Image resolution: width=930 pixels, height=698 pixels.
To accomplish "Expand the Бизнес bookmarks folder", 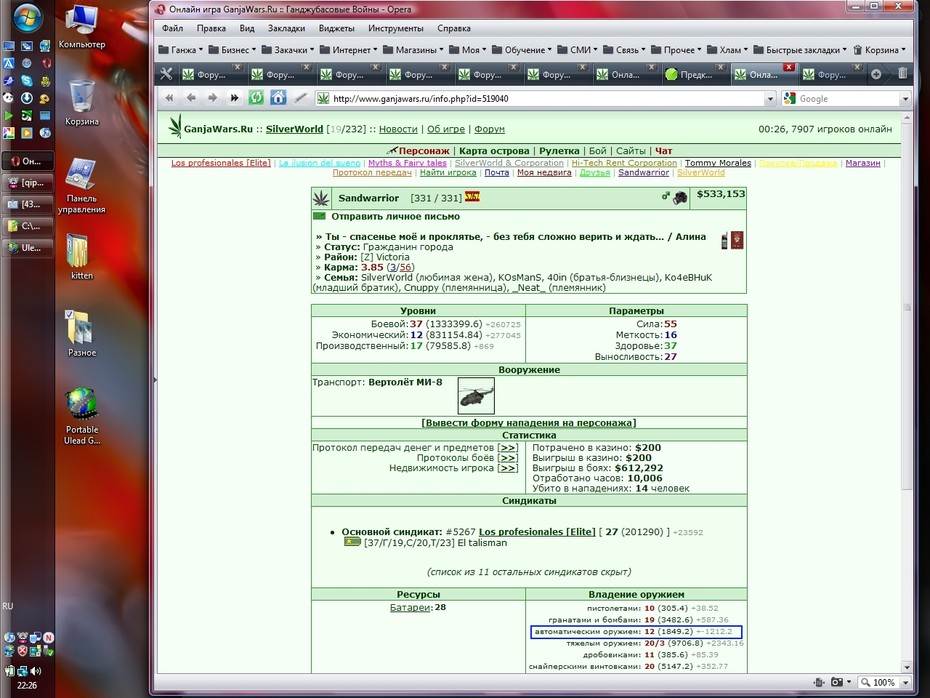I will pyautogui.click(x=232, y=50).
